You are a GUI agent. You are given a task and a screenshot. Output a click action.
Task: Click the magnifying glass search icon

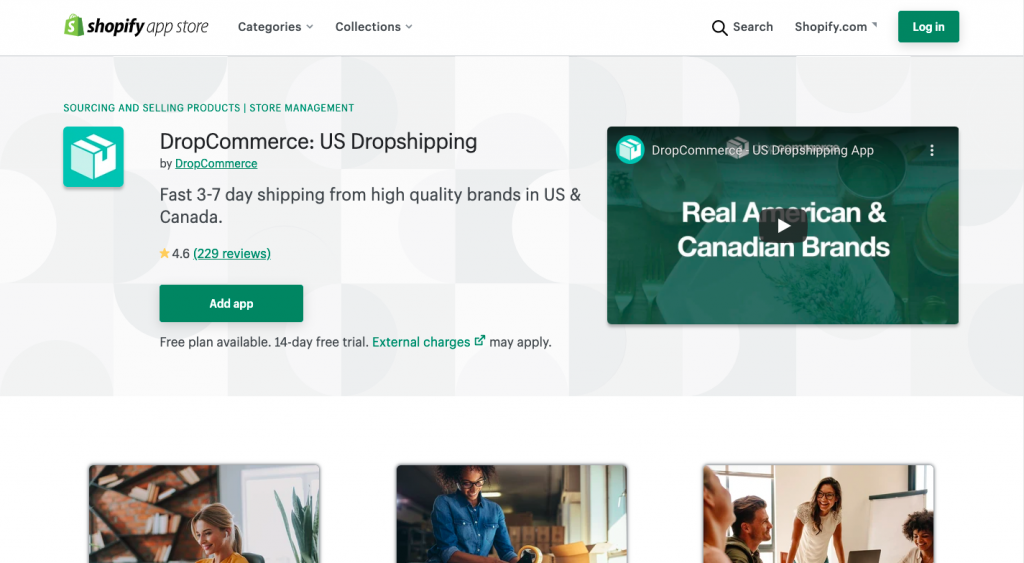click(x=719, y=27)
